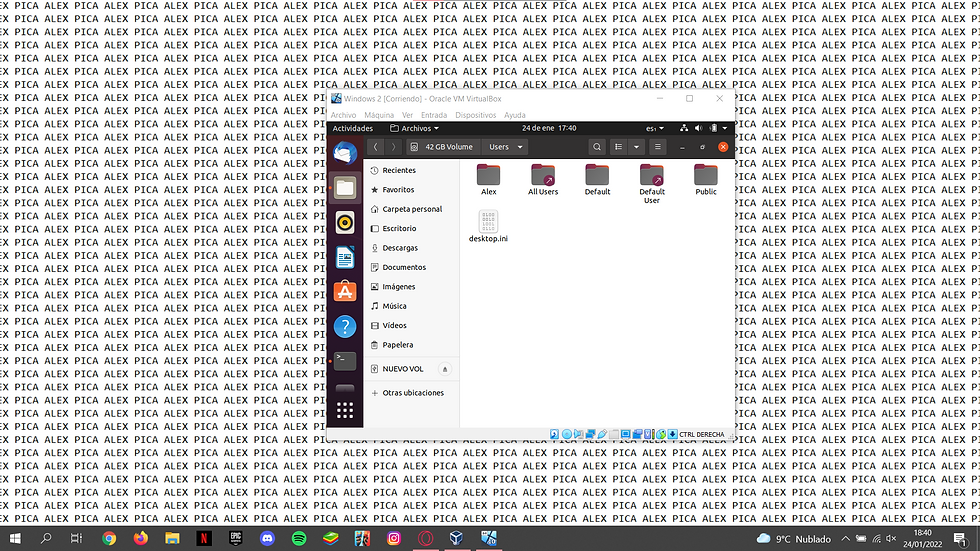Open Discord from the taskbar
The height and width of the screenshot is (551, 980).
267,538
